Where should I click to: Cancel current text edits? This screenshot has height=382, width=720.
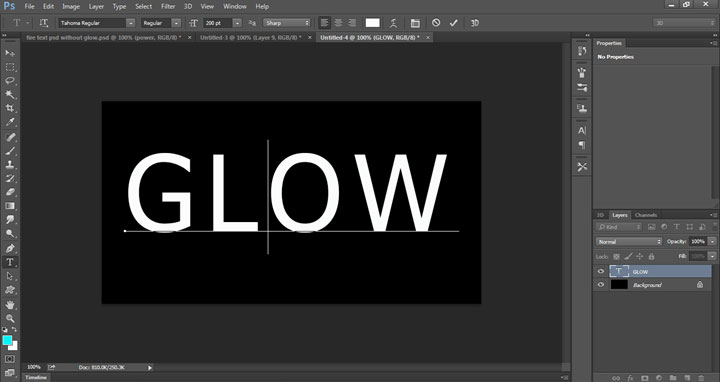436,22
